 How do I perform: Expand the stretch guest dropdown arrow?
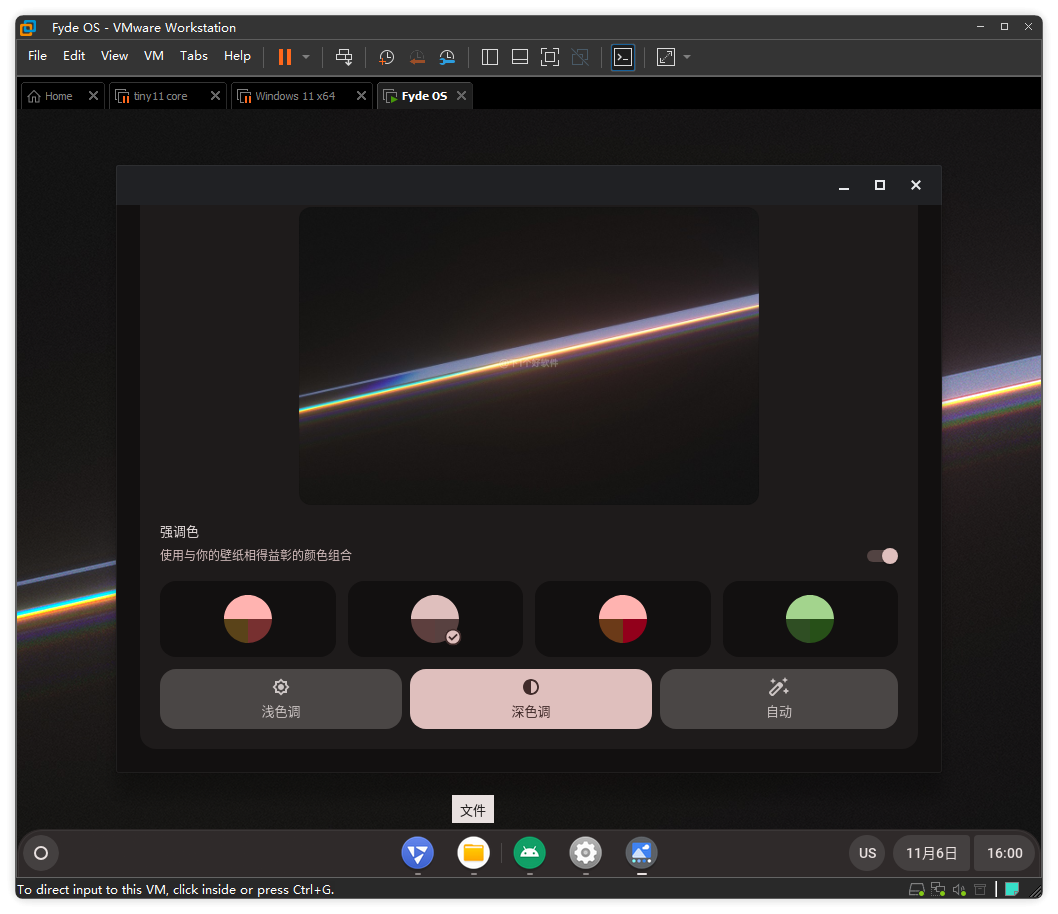[x=687, y=57]
